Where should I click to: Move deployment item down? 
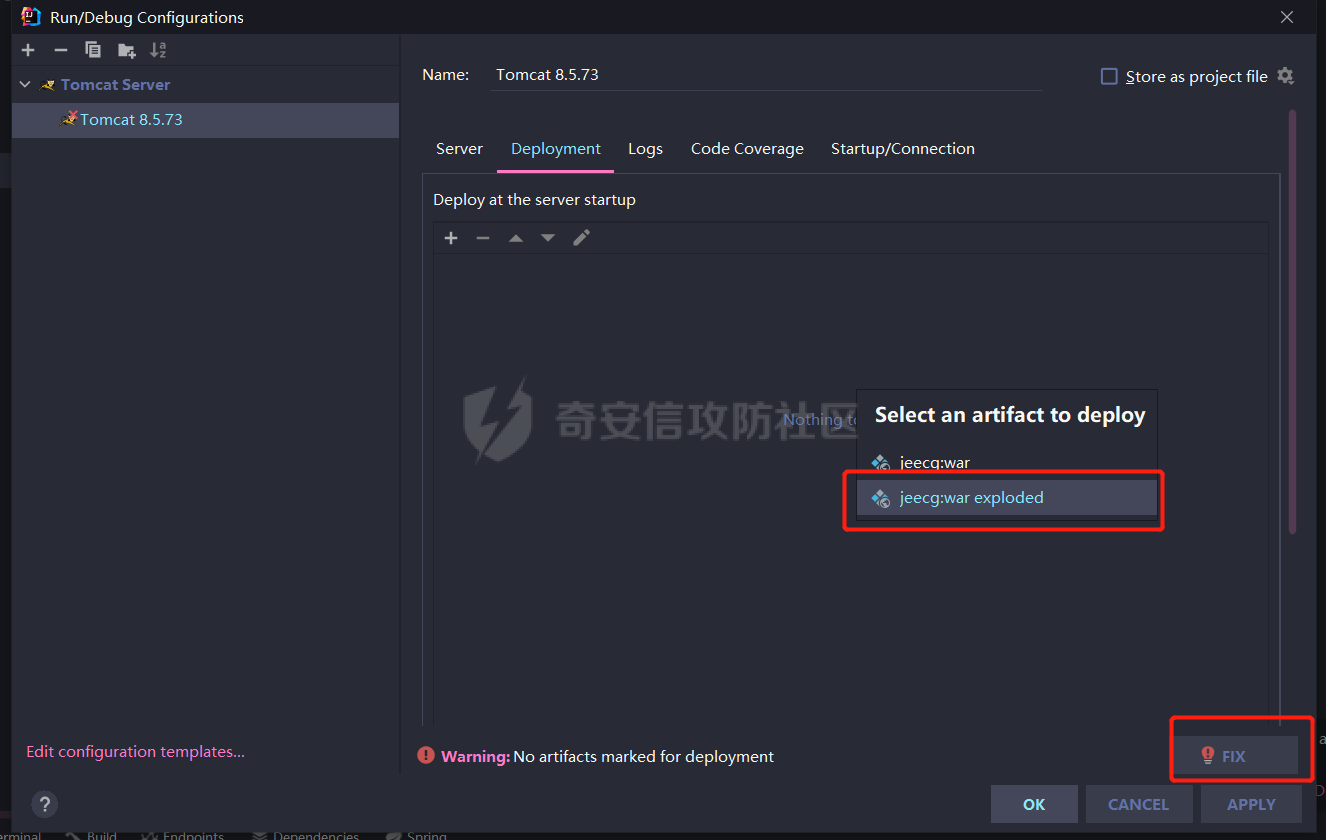[x=548, y=238]
